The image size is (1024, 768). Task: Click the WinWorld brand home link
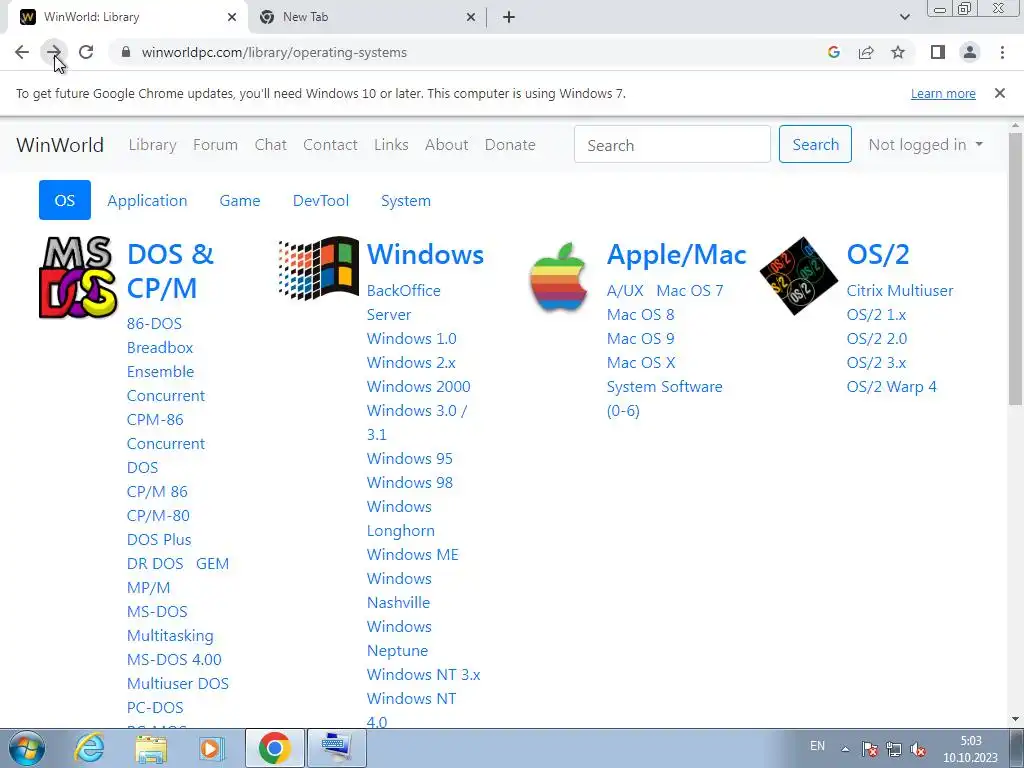click(x=60, y=144)
